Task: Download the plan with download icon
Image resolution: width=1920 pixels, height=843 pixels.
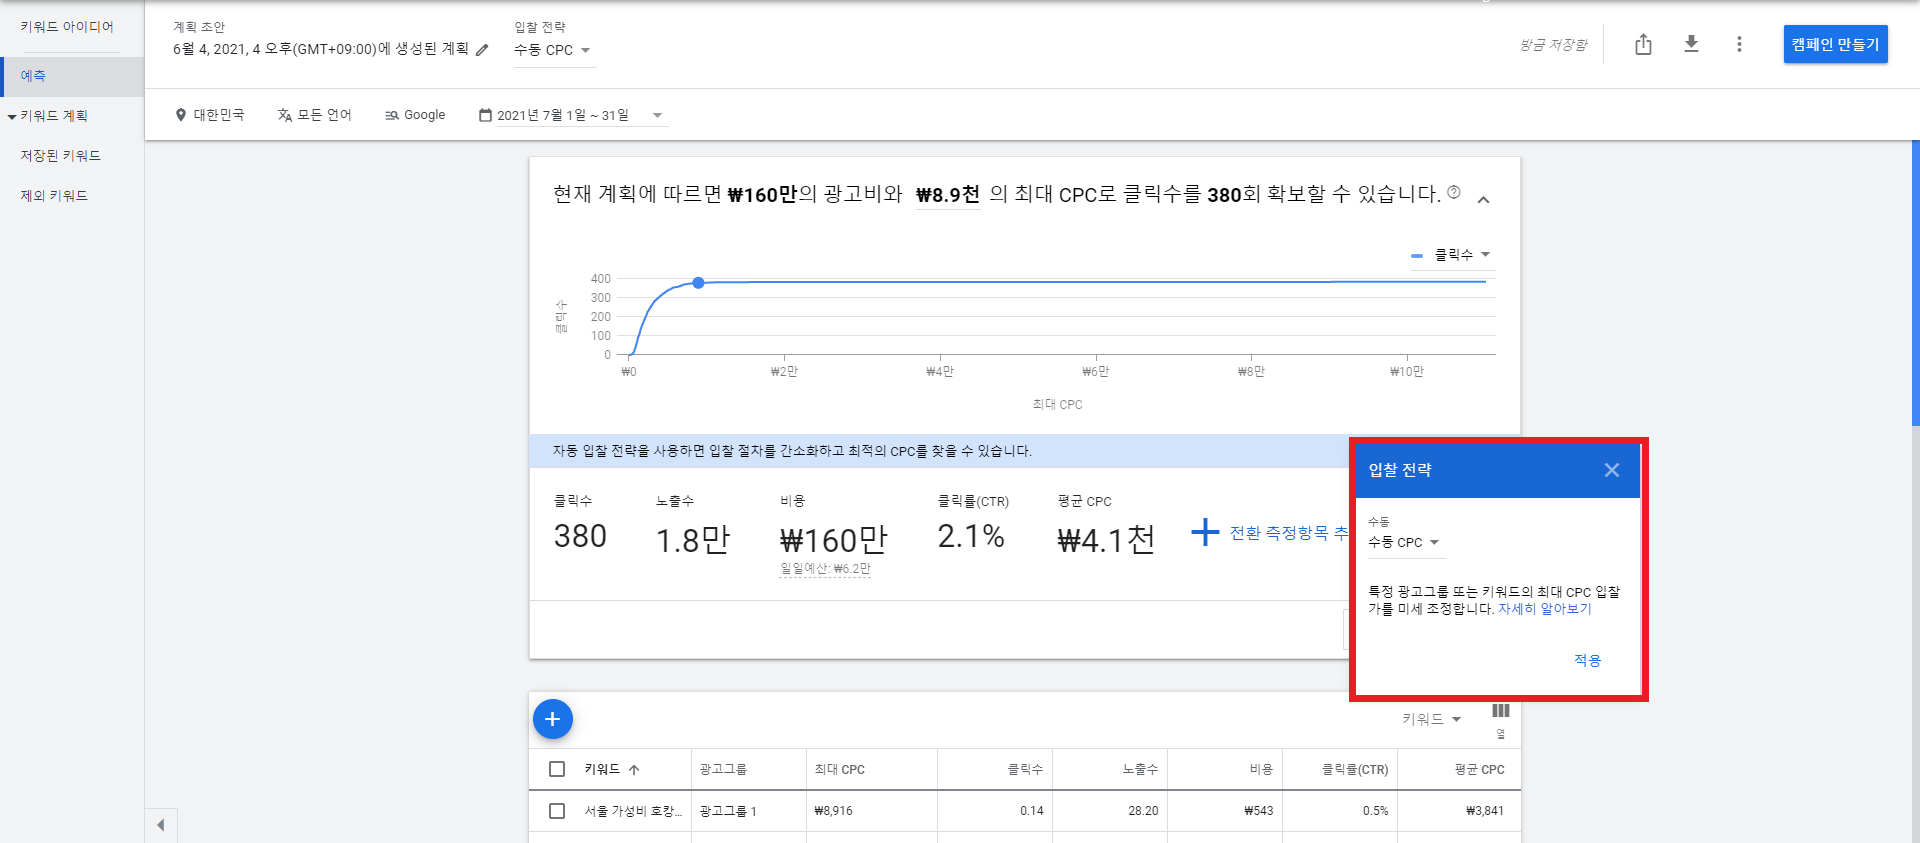Action: (1691, 44)
